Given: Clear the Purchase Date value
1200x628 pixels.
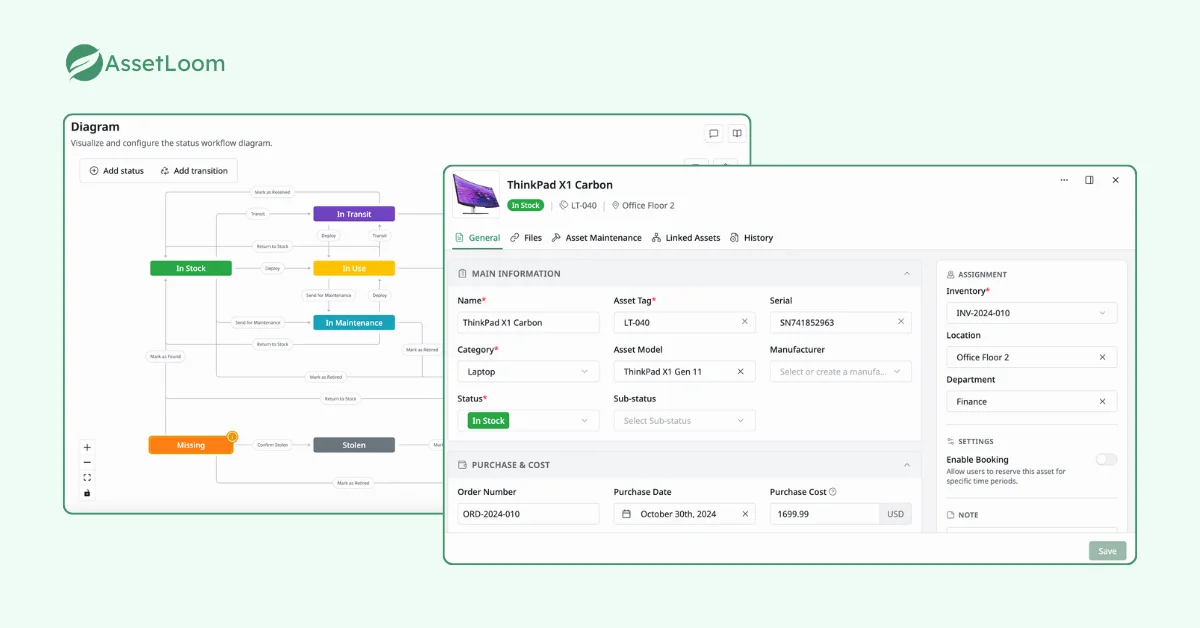Looking at the screenshot, I should point(744,514).
